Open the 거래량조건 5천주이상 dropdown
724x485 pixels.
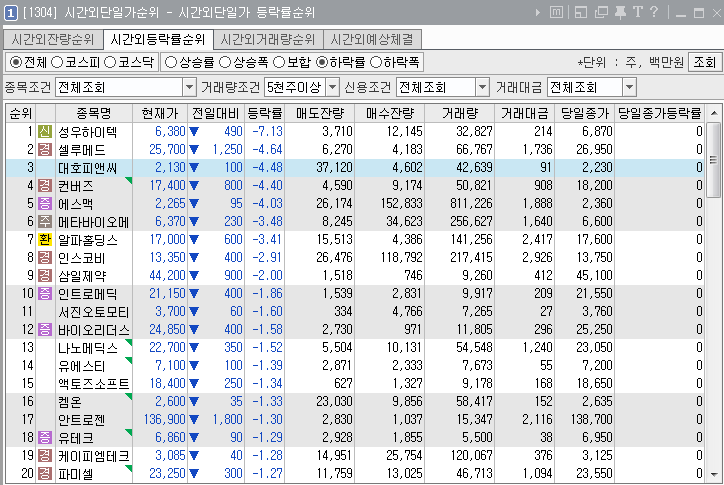click(332, 87)
